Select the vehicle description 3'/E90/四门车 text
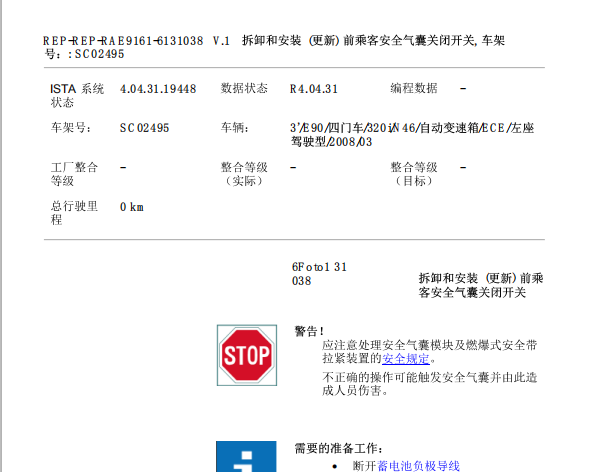The width and height of the screenshot is (605, 472). tap(412, 135)
